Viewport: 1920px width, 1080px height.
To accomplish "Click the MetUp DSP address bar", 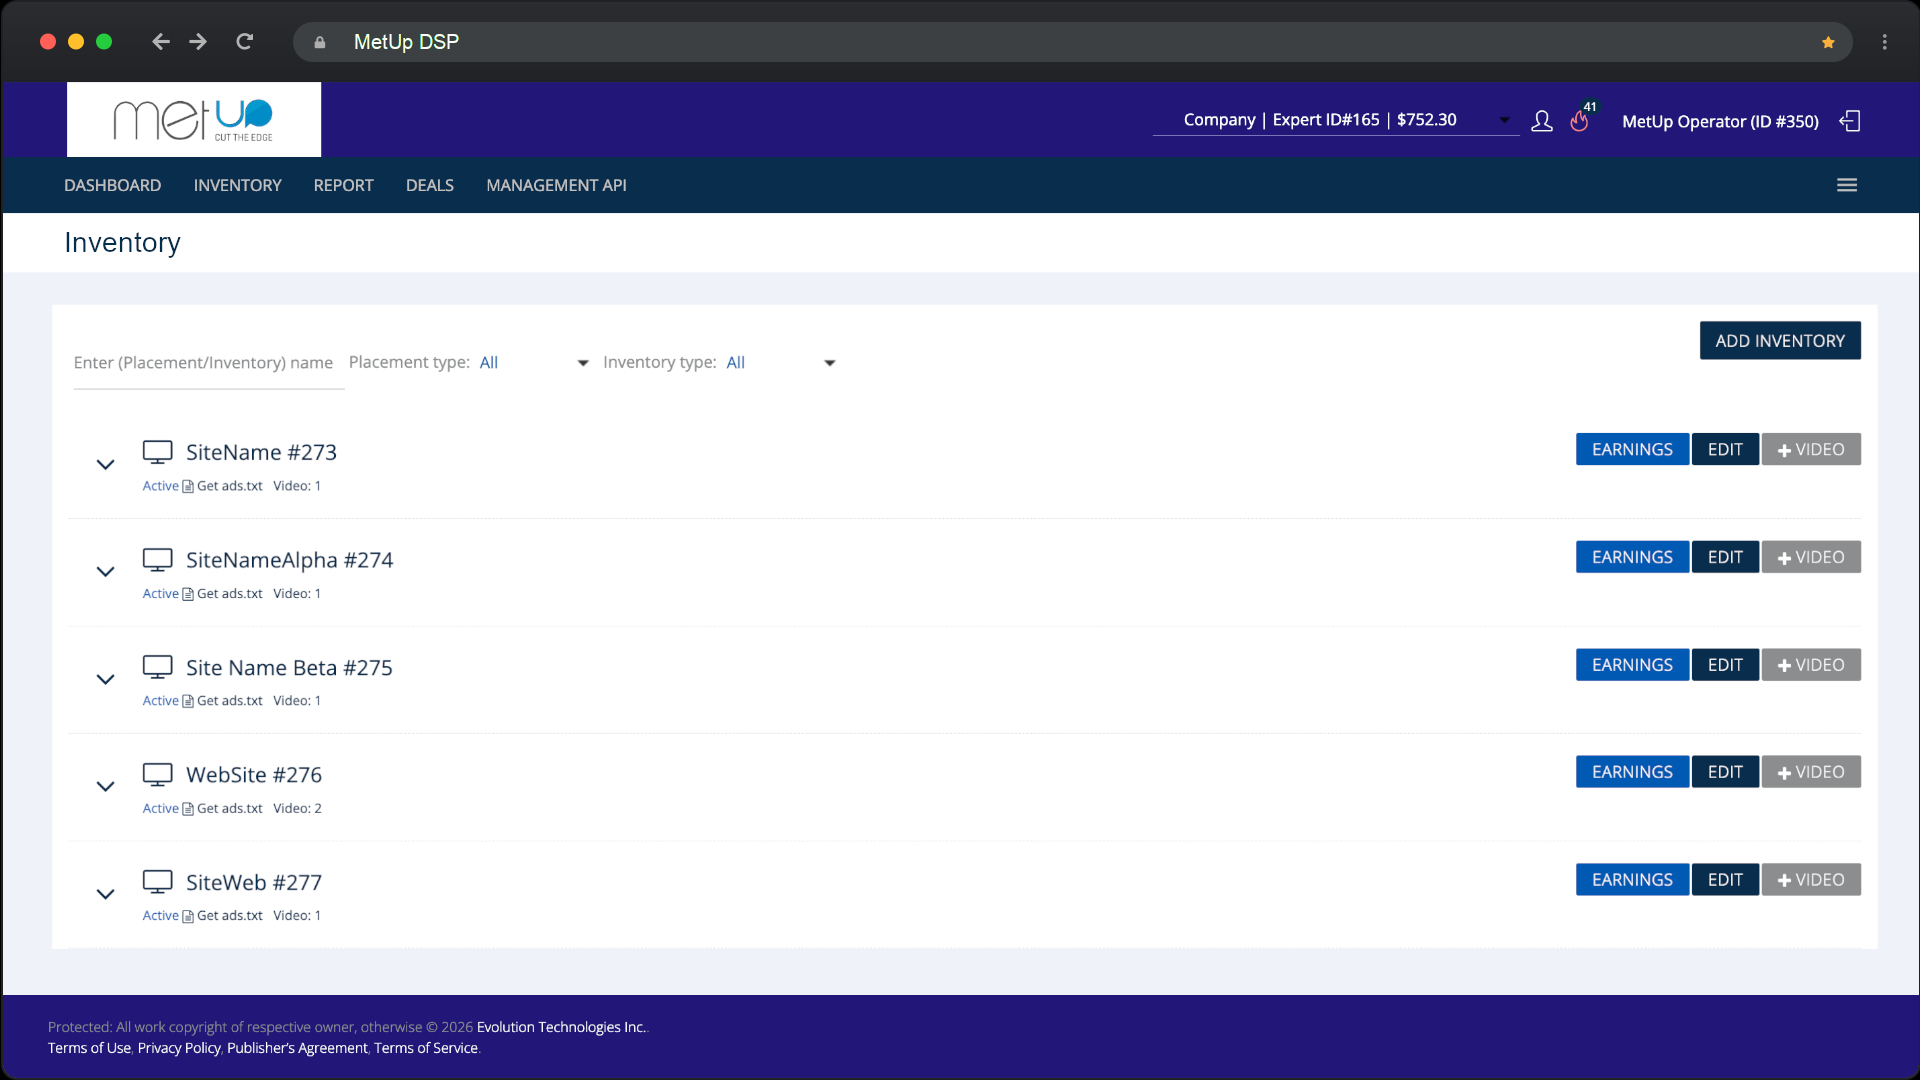I will coord(1072,42).
